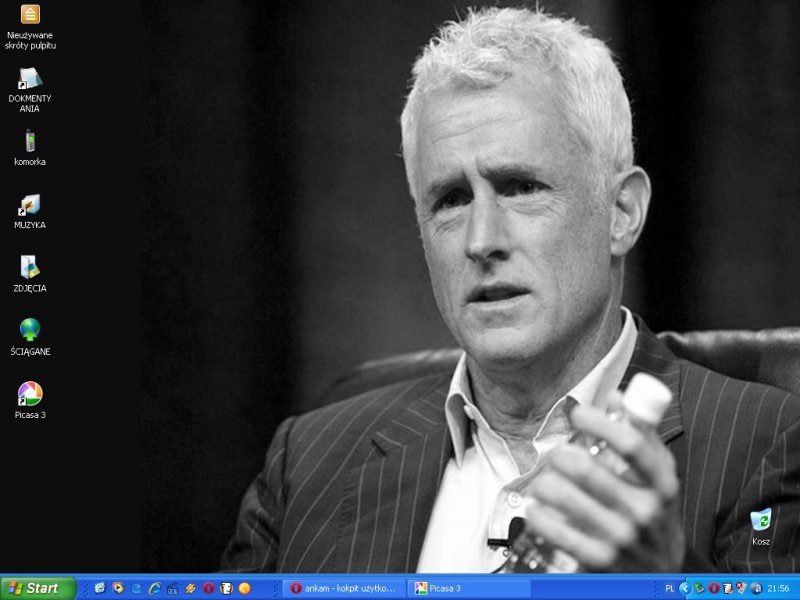
Task: Click the Opera icon in the system tray
Action: (714, 588)
